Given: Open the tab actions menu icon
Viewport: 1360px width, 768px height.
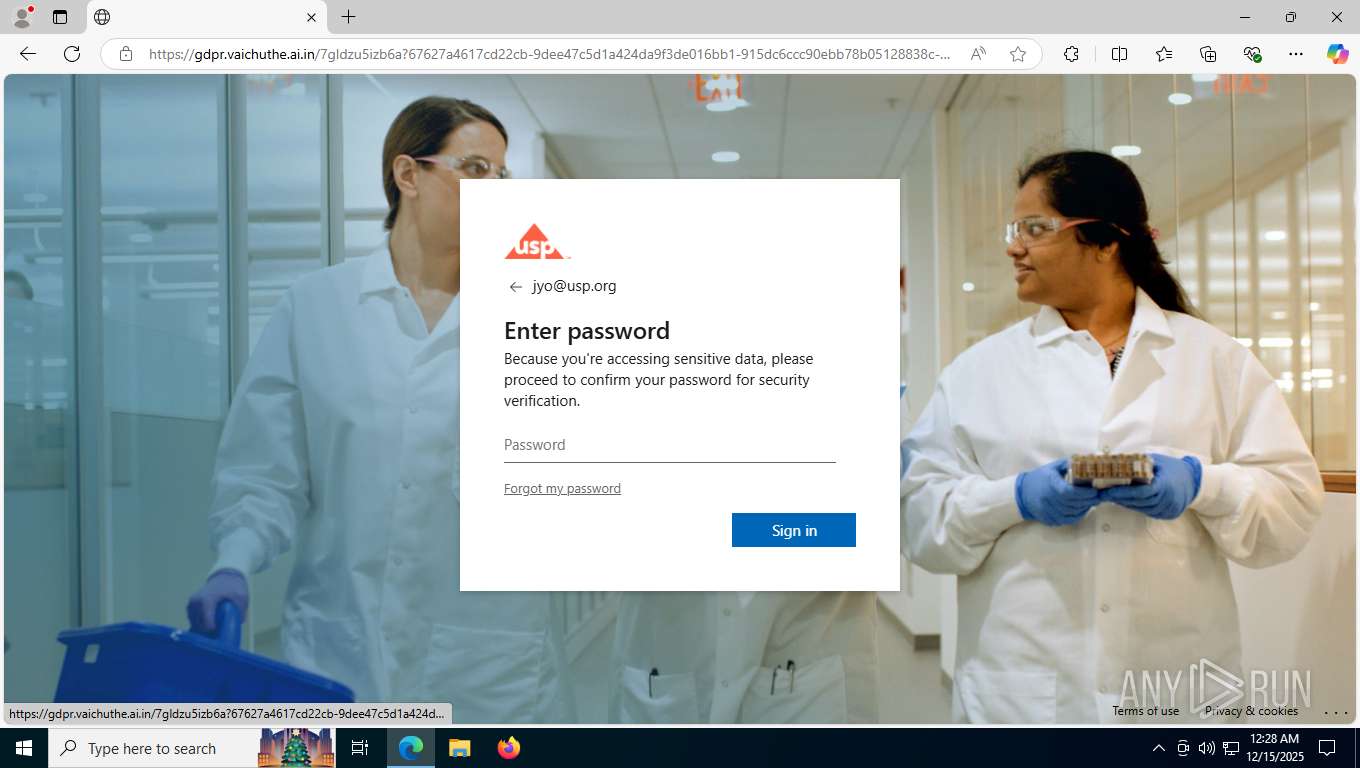Looking at the screenshot, I should click(60, 17).
